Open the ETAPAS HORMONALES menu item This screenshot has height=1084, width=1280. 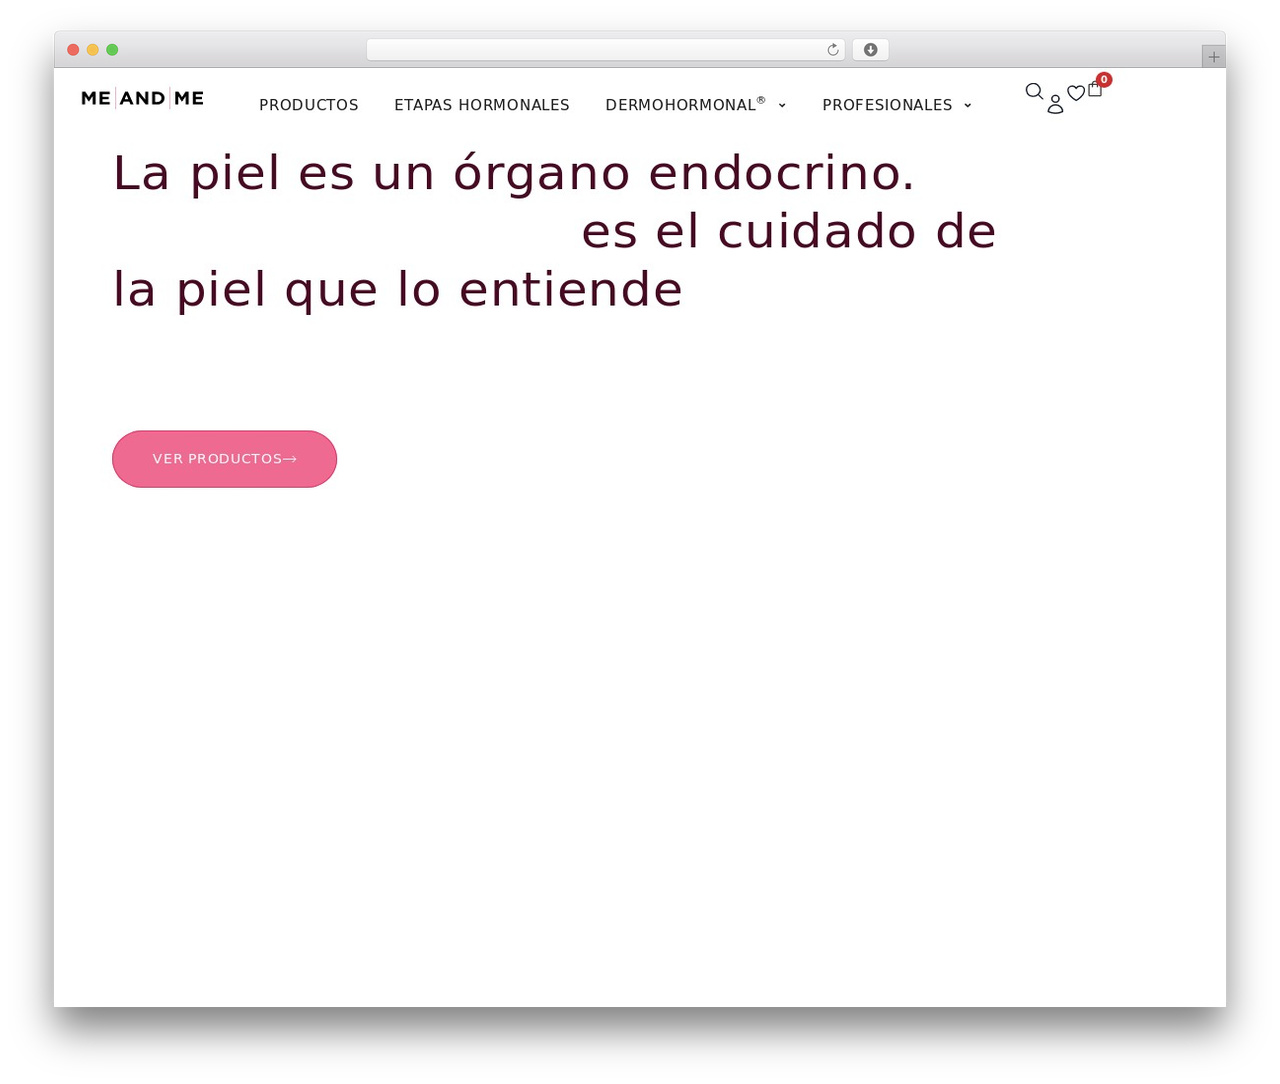[482, 105]
